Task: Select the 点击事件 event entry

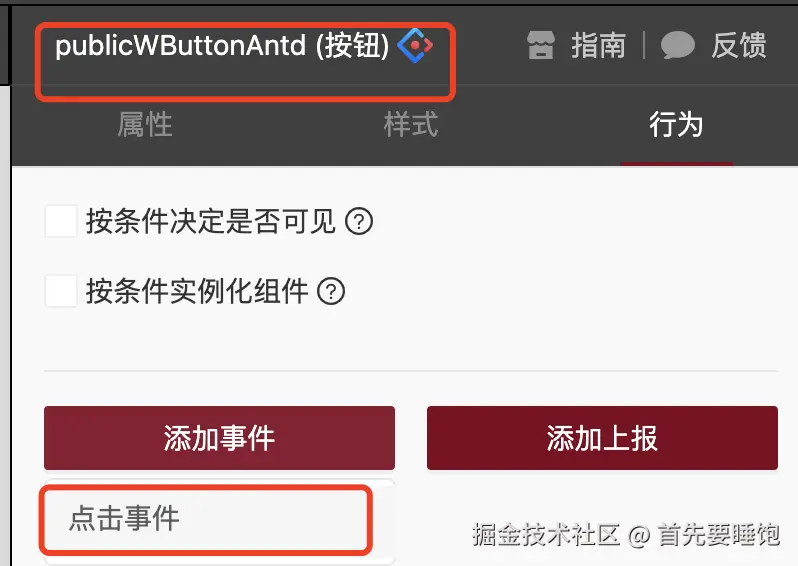Action: pyautogui.click(x=206, y=519)
